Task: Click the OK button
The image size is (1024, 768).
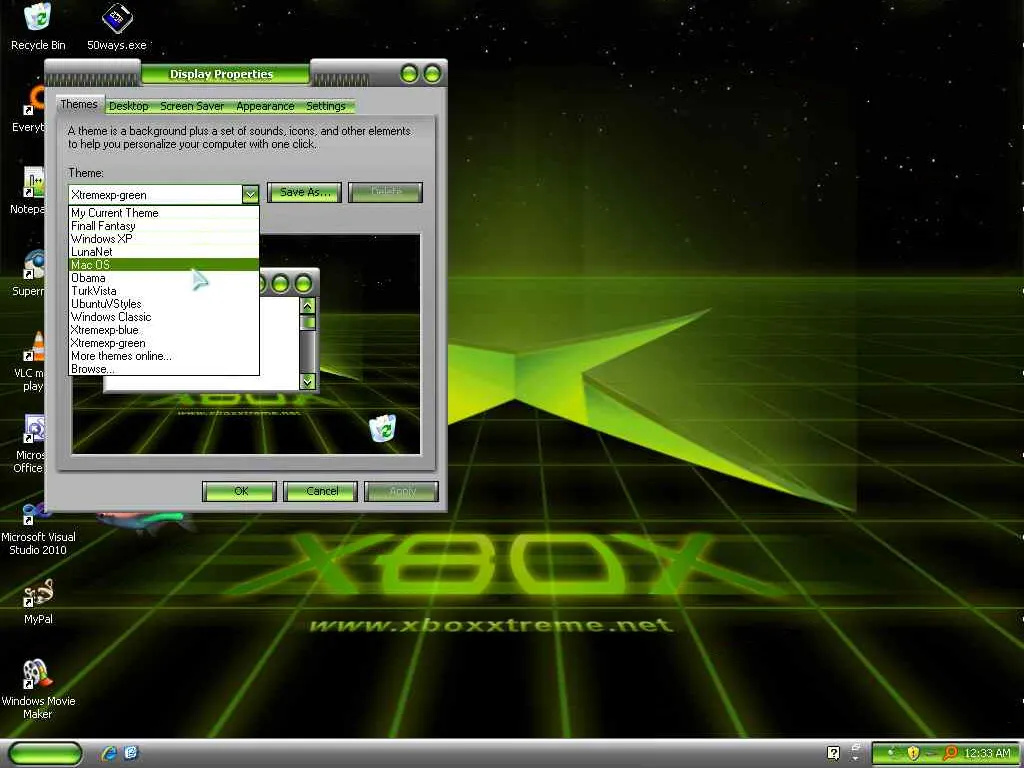Action: (240, 491)
